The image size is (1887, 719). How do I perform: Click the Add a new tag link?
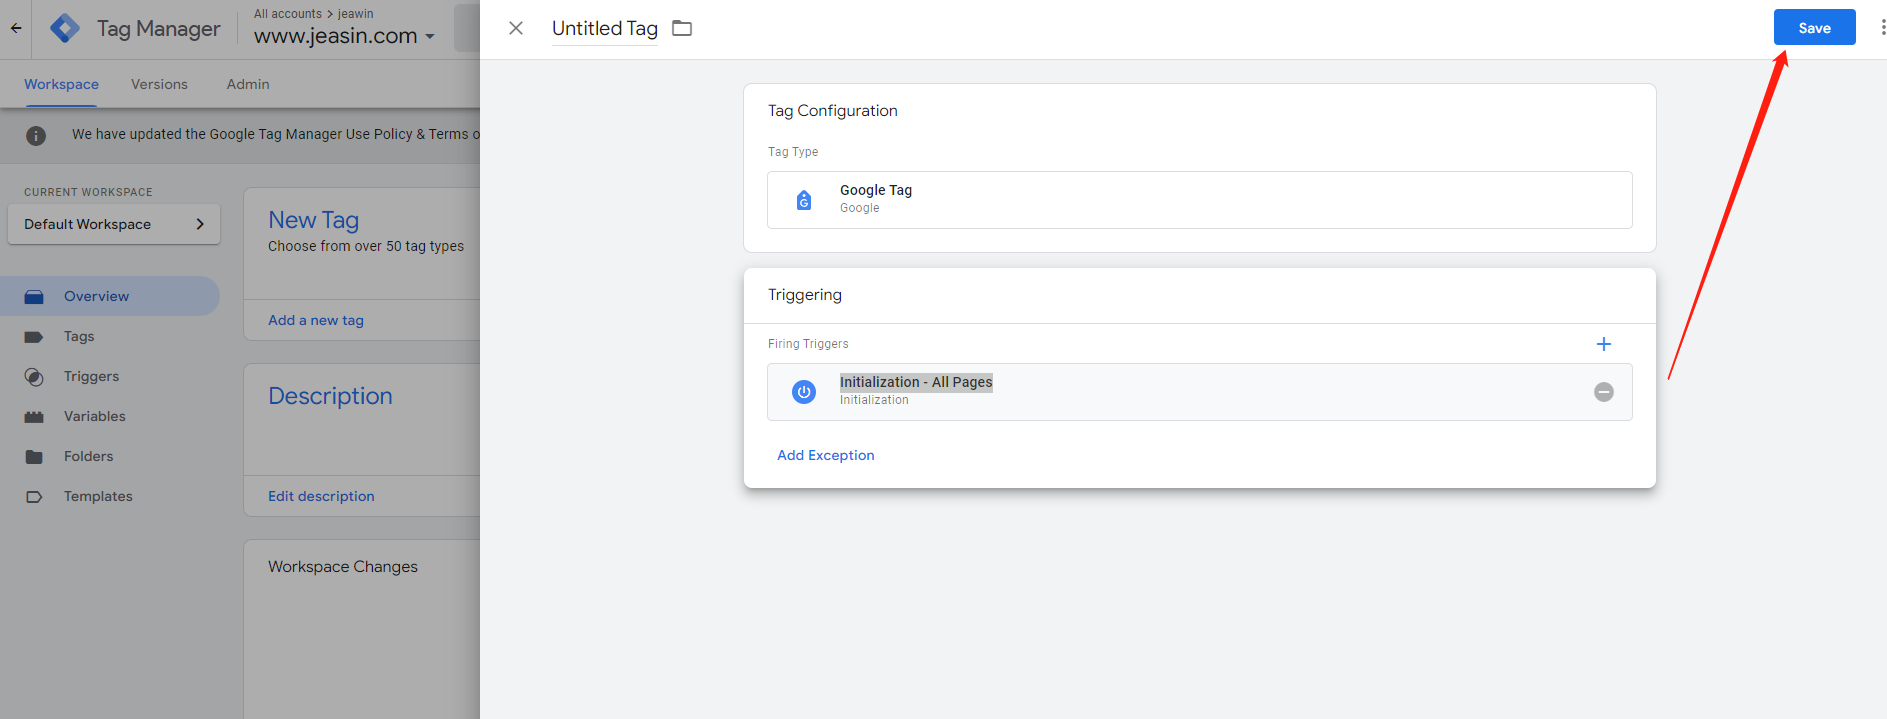(x=316, y=320)
